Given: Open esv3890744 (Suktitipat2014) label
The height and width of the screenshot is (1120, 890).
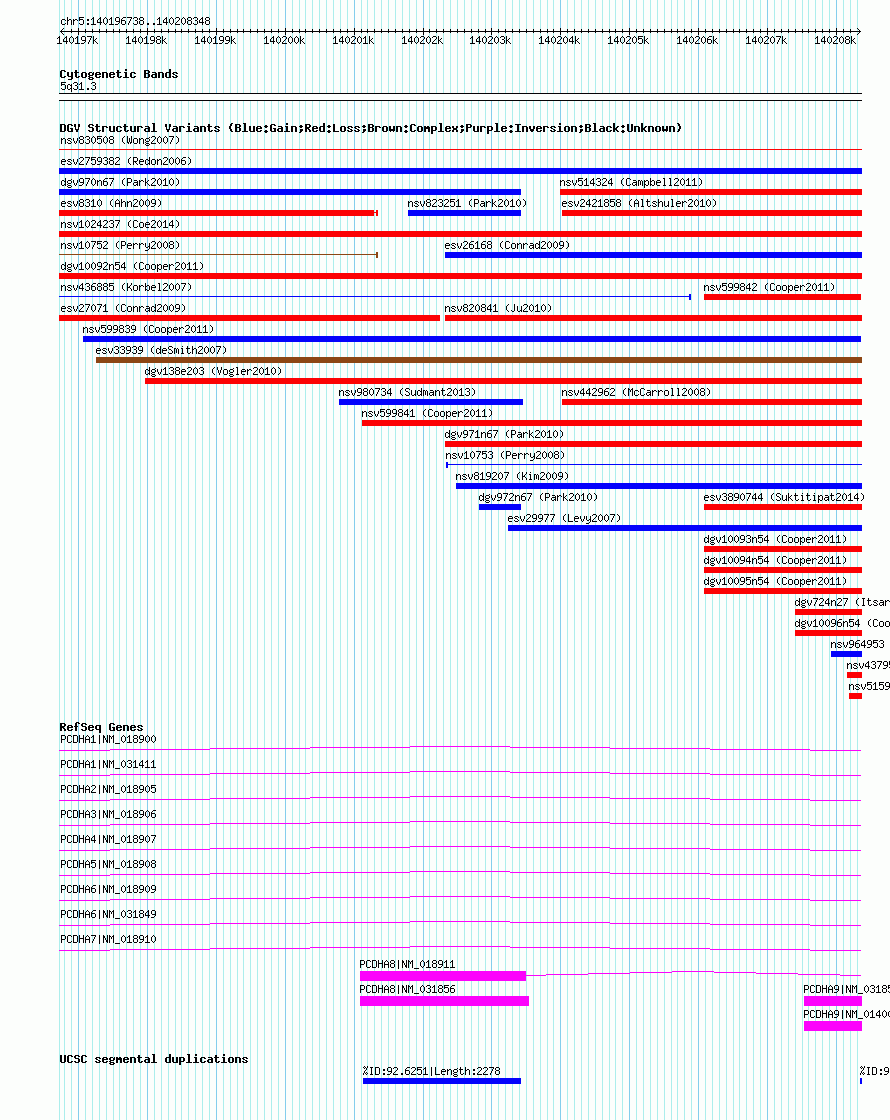Looking at the screenshot, I should click(x=784, y=497).
